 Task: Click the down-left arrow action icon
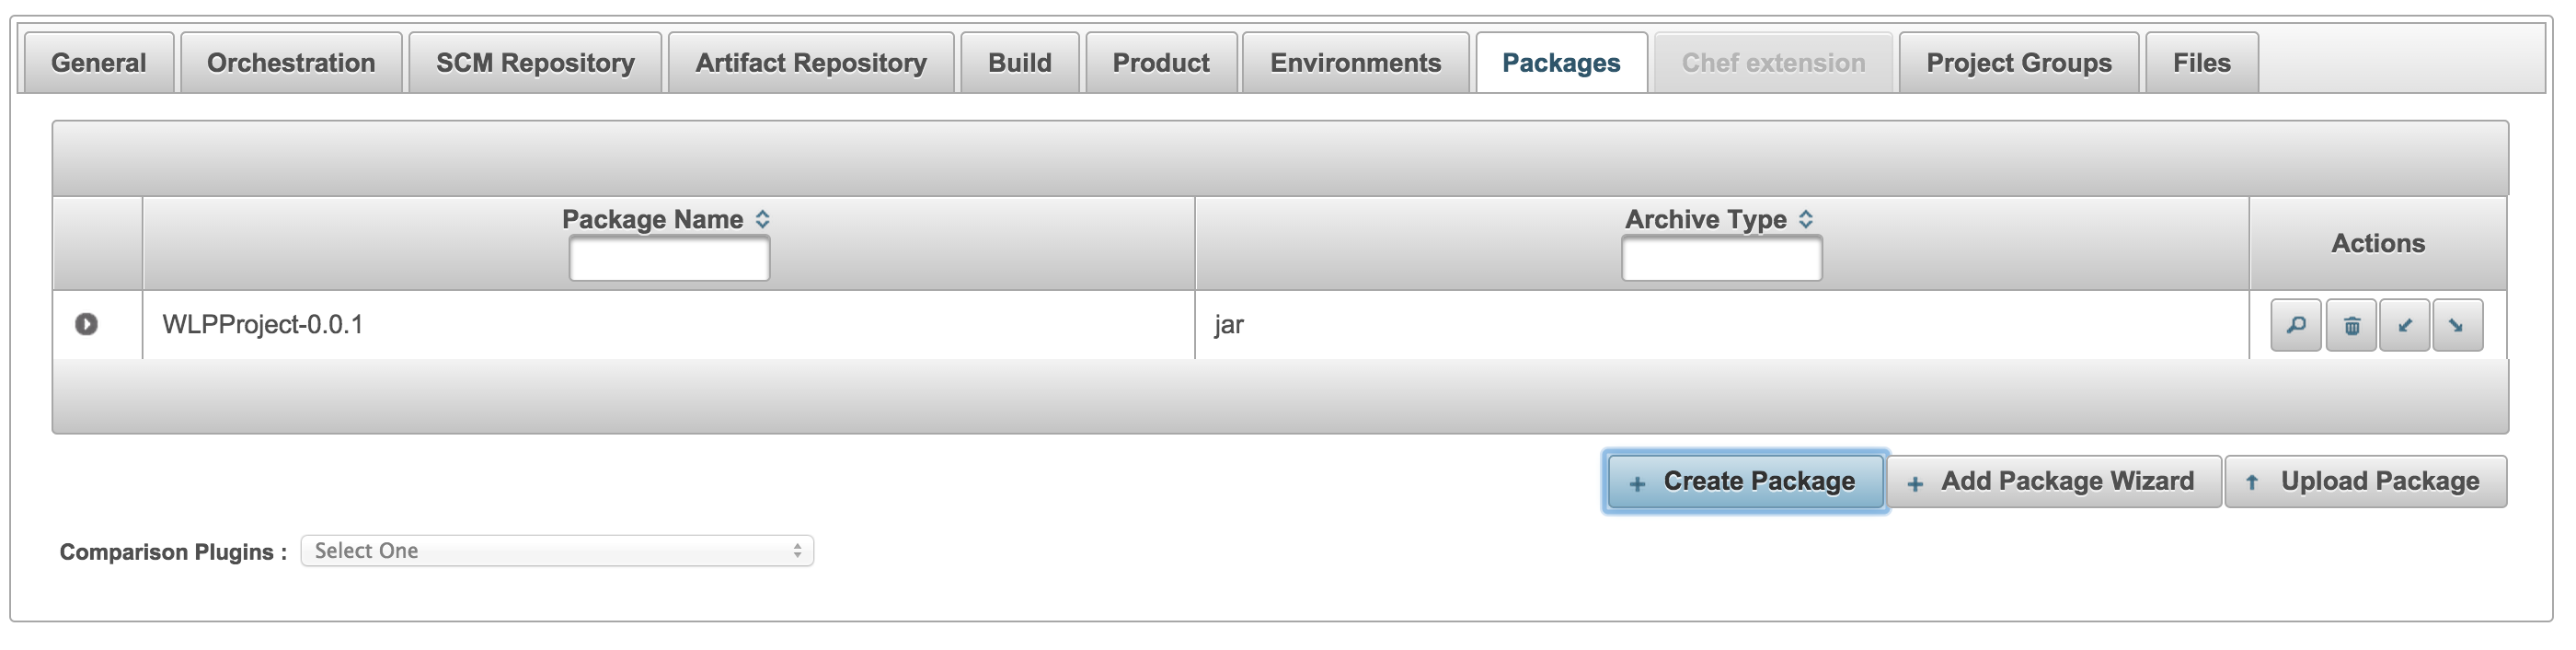(x=2405, y=325)
